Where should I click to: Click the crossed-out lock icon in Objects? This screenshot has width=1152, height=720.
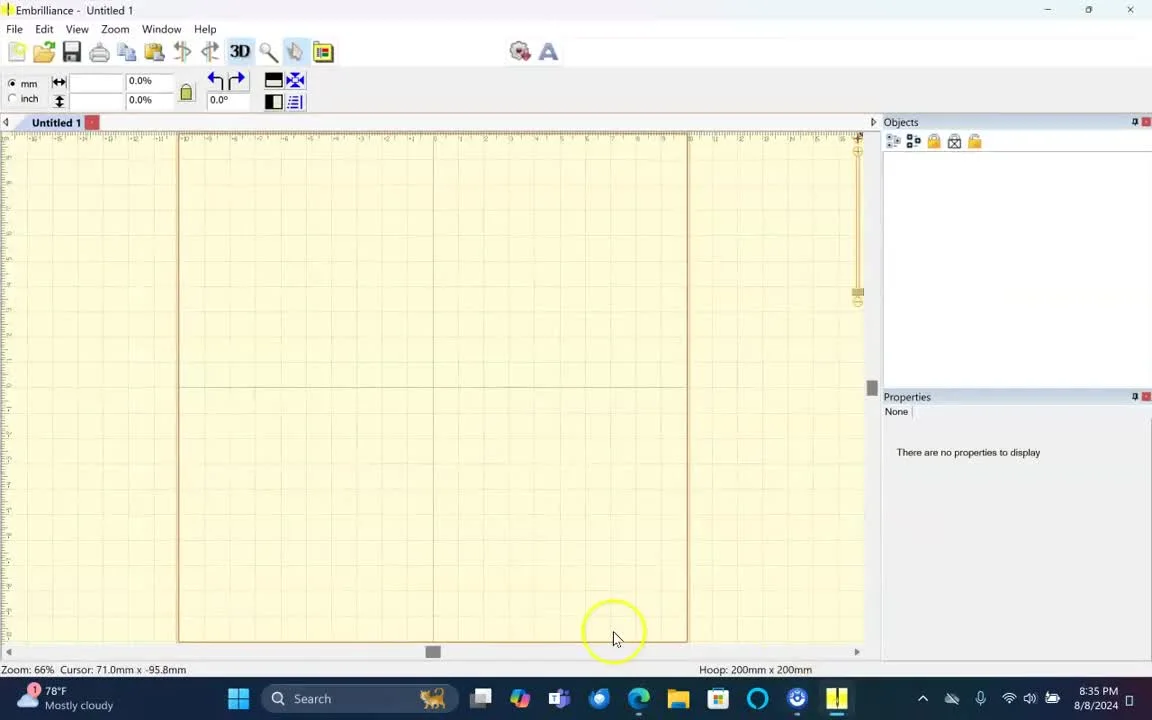[x=954, y=141]
